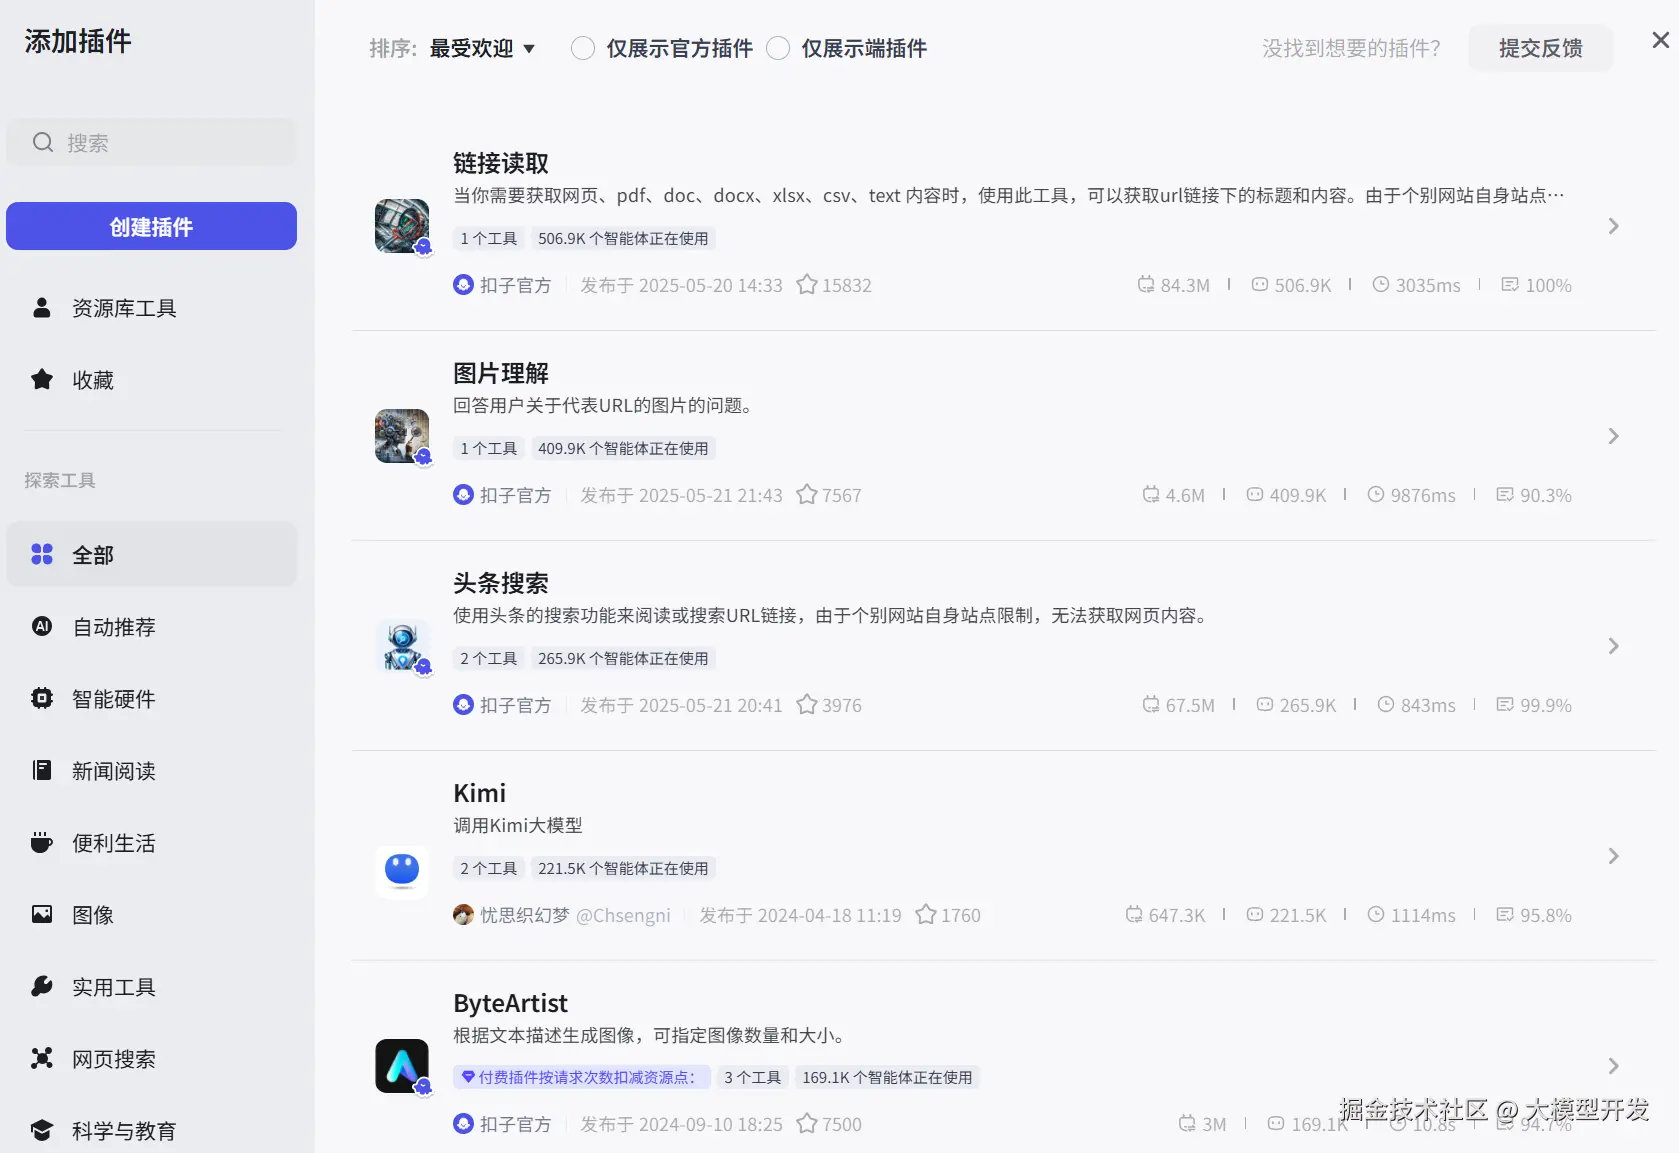The height and width of the screenshot is (1153, 1679).
Task: Click the 3035ms response time icon
Action: point(1381,285)
